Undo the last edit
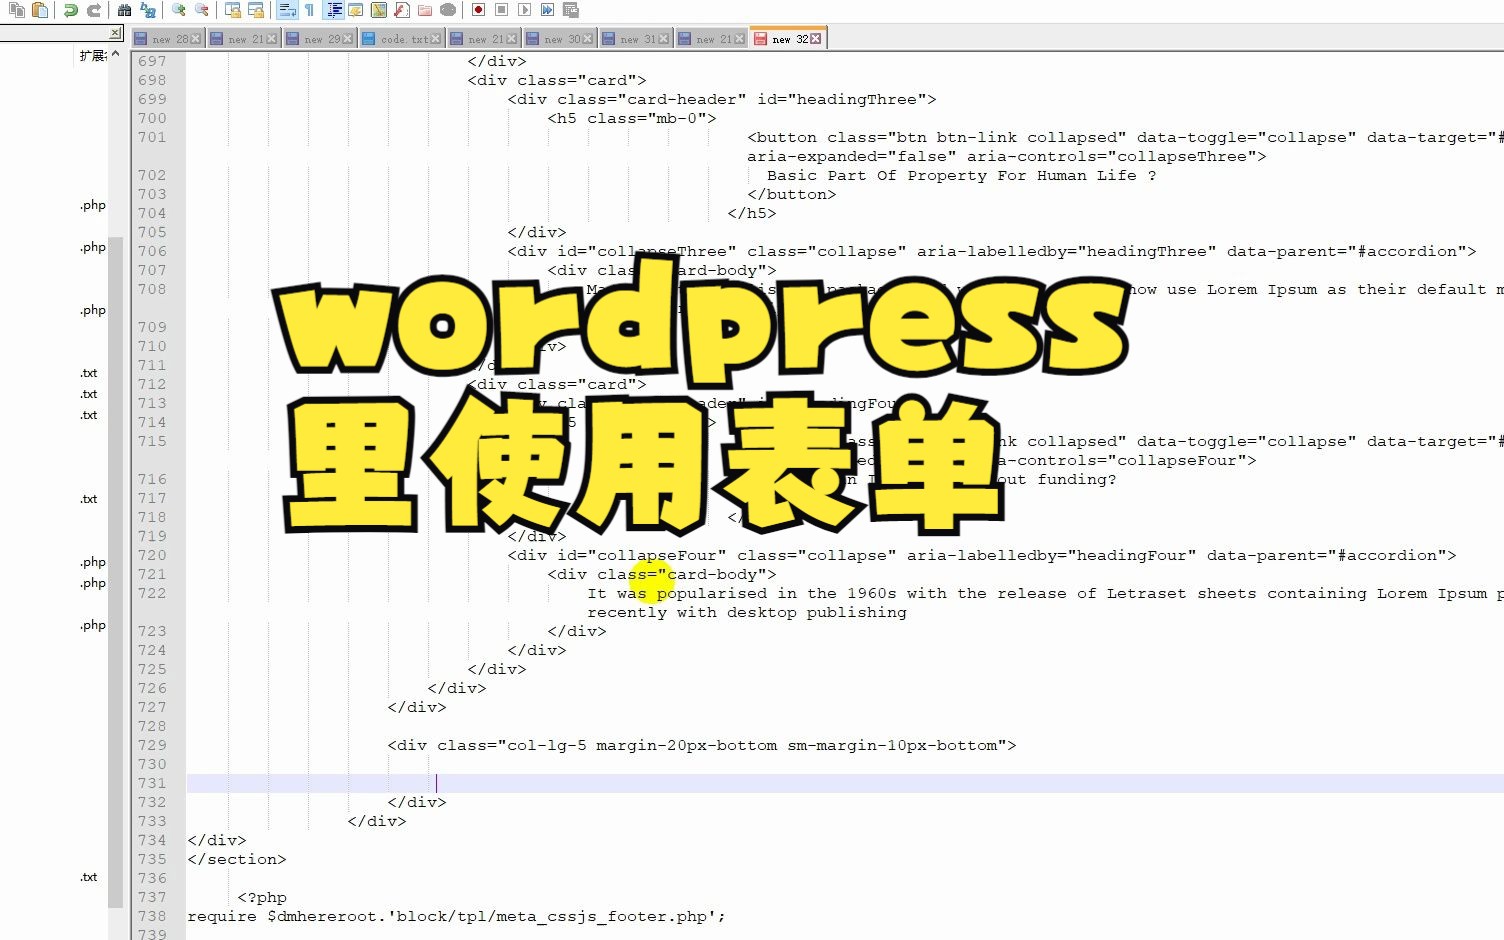1504x940 pixels. pyautogui.click(x=70, y=10)
